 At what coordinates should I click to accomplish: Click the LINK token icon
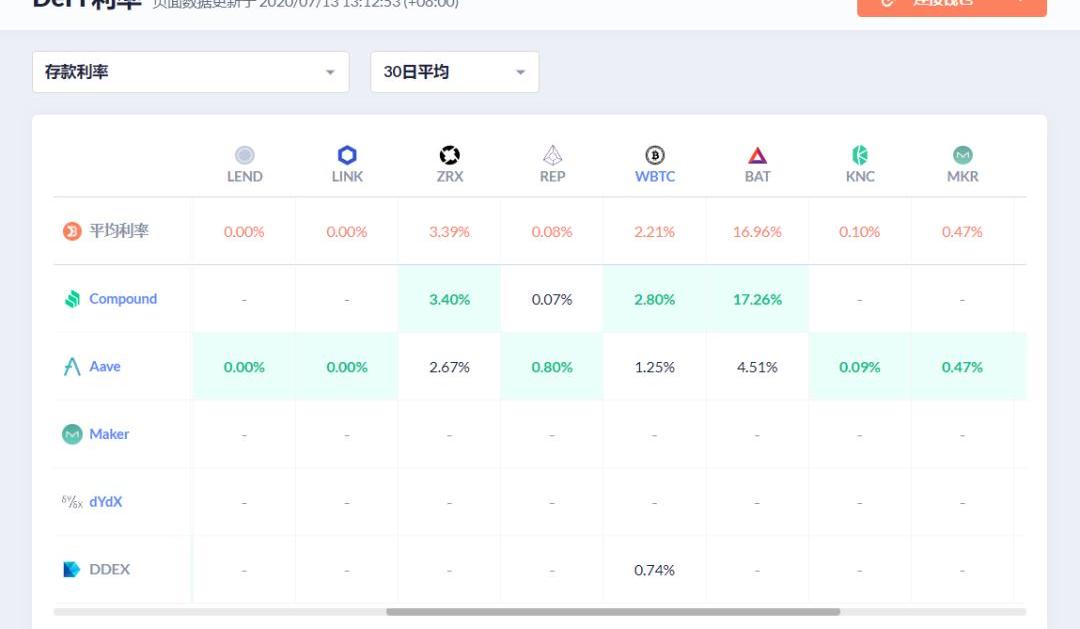click(347, 155)
